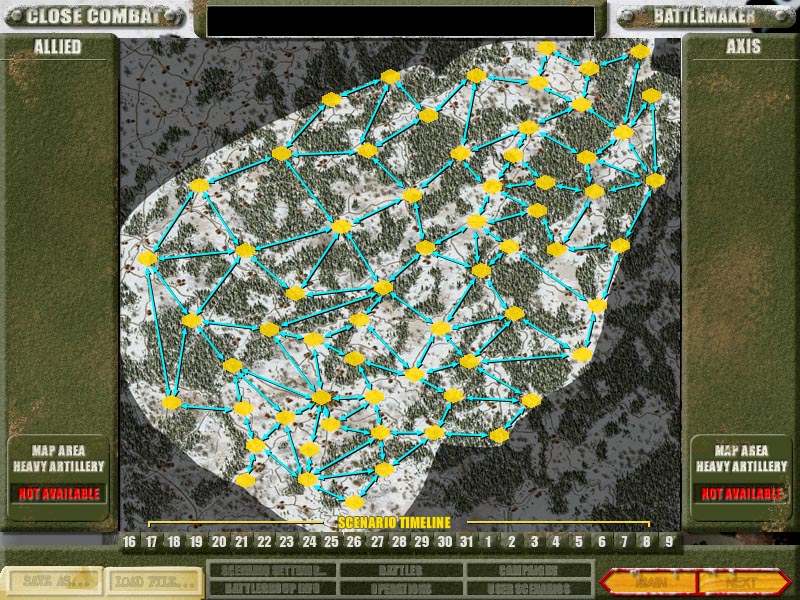The height and width of the screenshot is (600, 800).
Task: Select day 30 in the timeline
Action: [x=444, y=542]
